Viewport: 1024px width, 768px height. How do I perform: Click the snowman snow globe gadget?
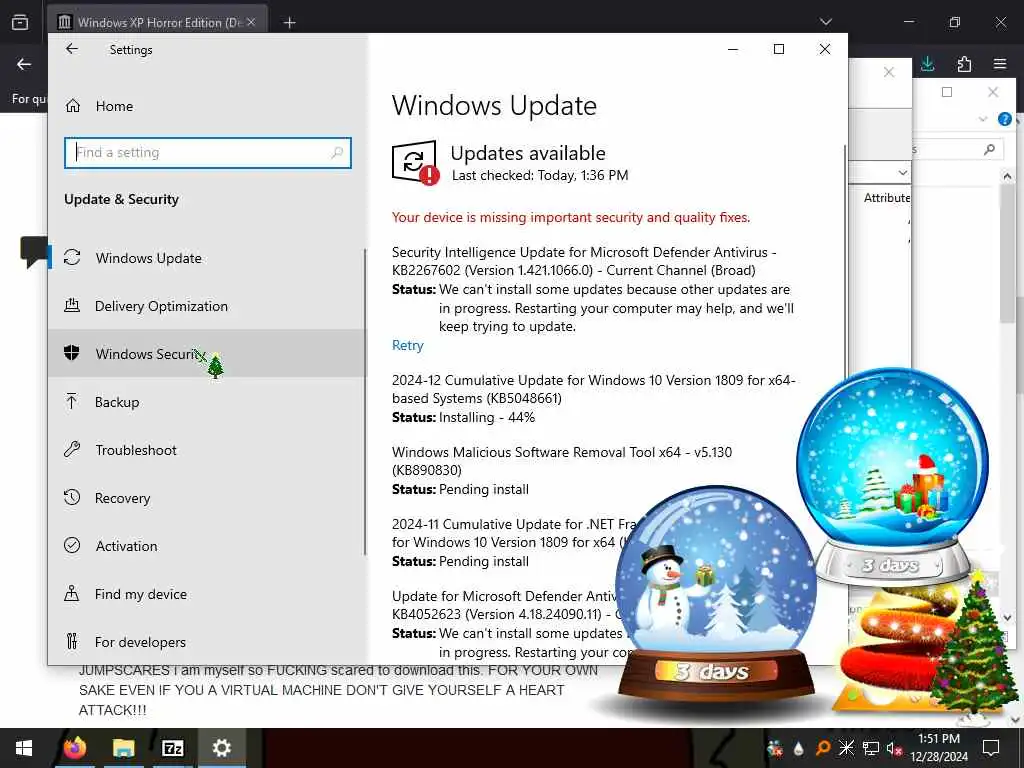(716, 594)
